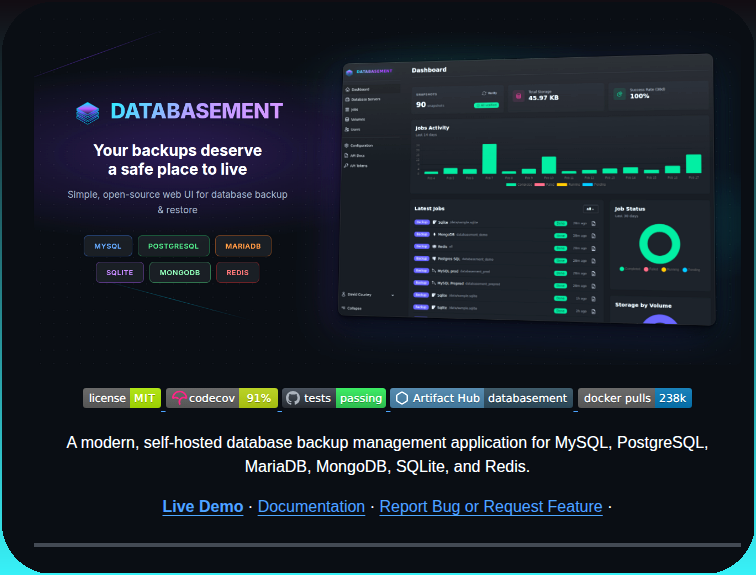
Task: Click the Databasement stacked-layers logo in the banner
Action: pos(87,113)
